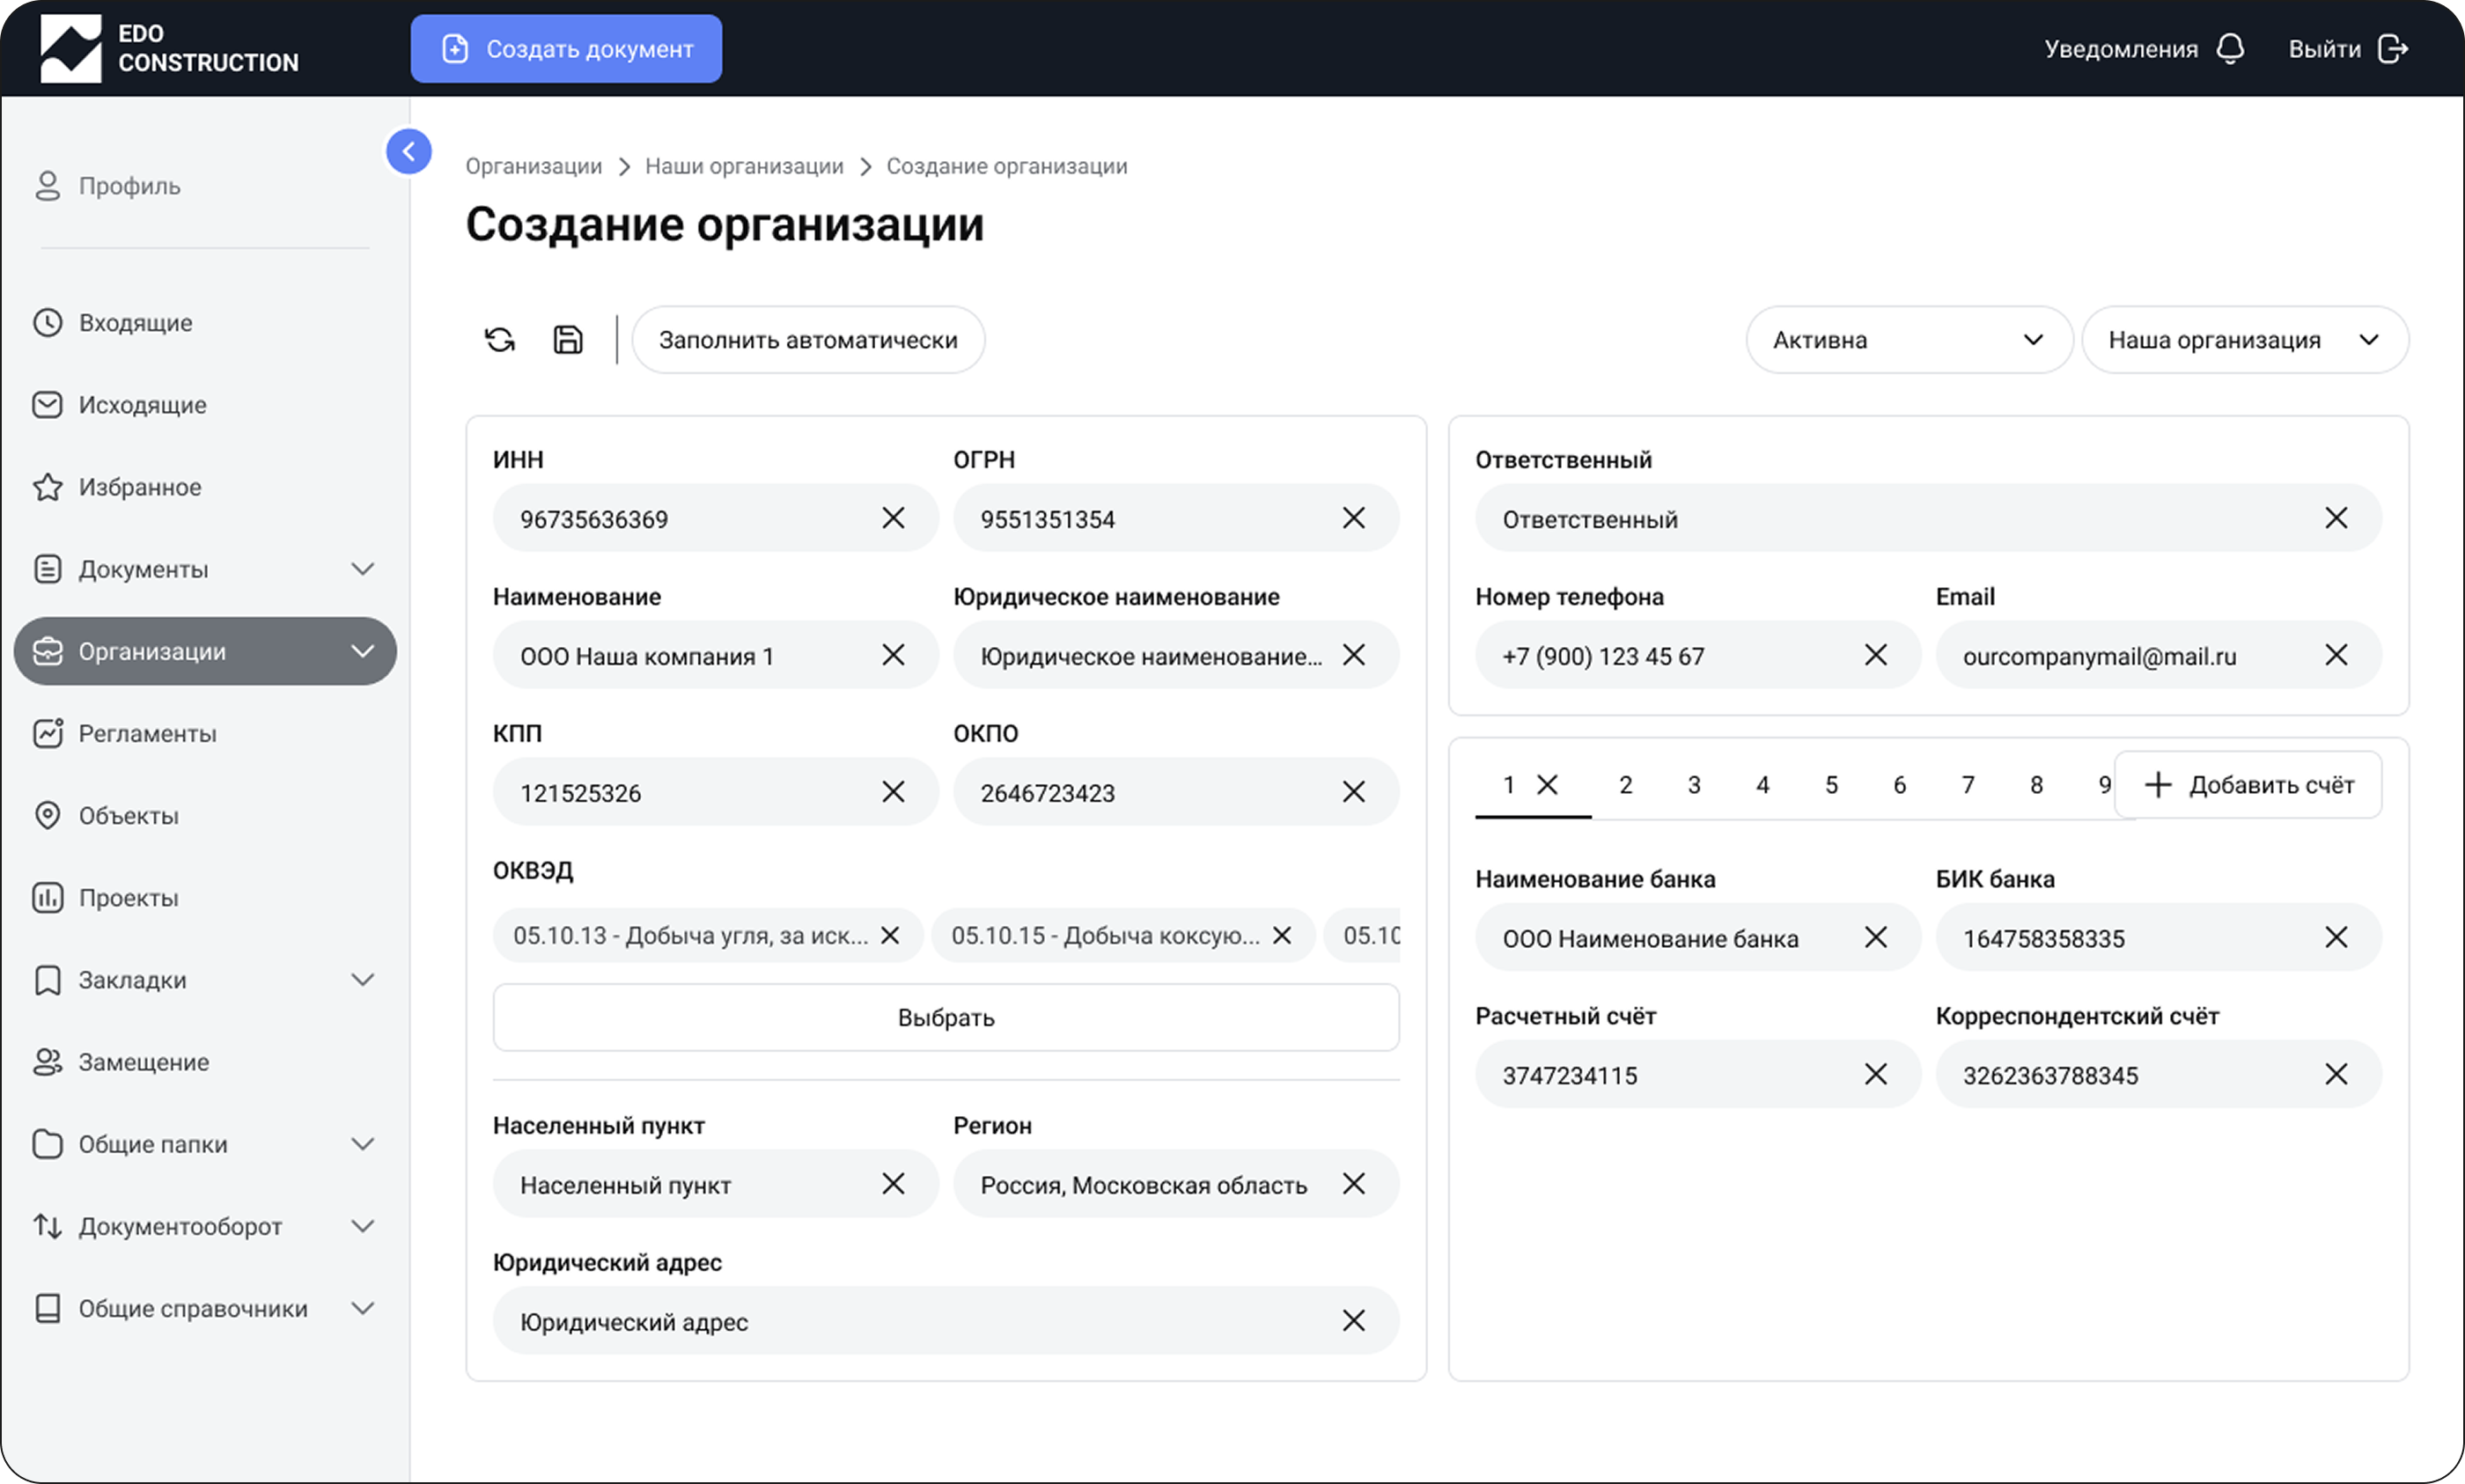
Task: Switch to account tab 4
Action: pyautogui.click(x=1763, y=785)
